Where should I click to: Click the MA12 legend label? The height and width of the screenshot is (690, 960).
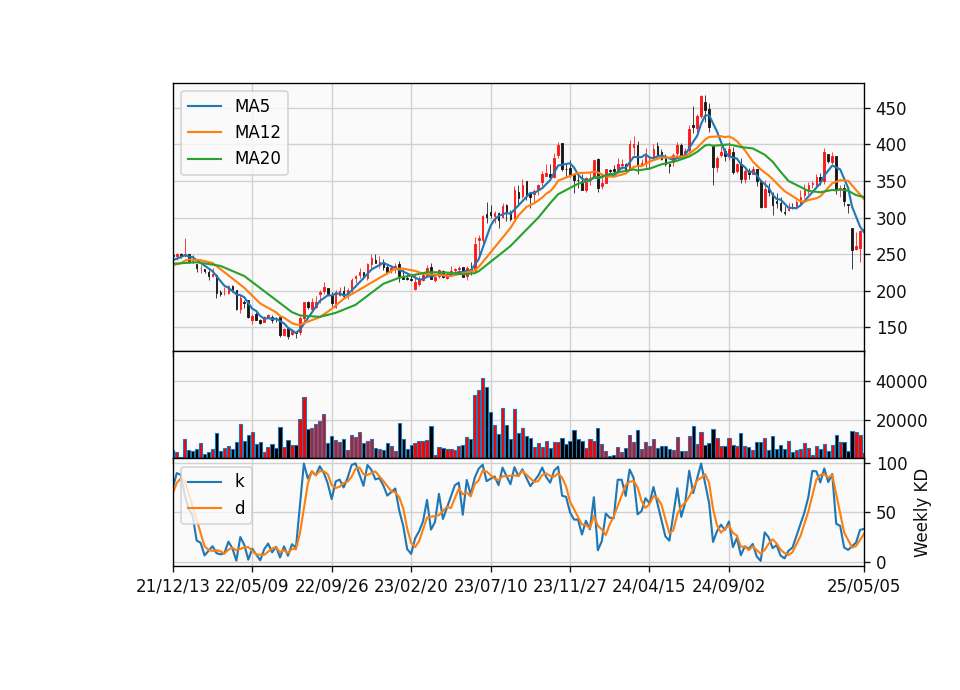click(x=257, y=132)
